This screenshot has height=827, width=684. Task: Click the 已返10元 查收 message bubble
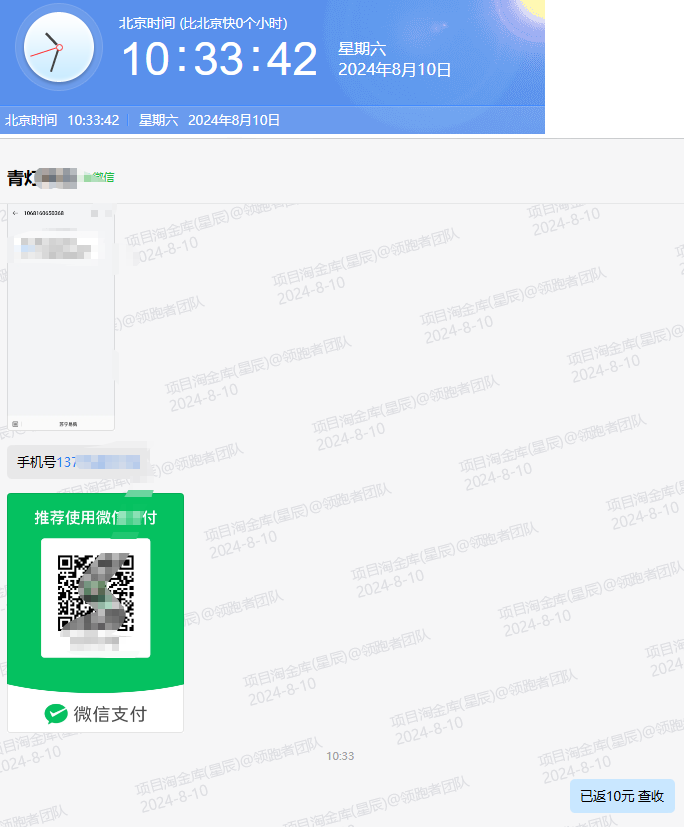coord(621,796)
